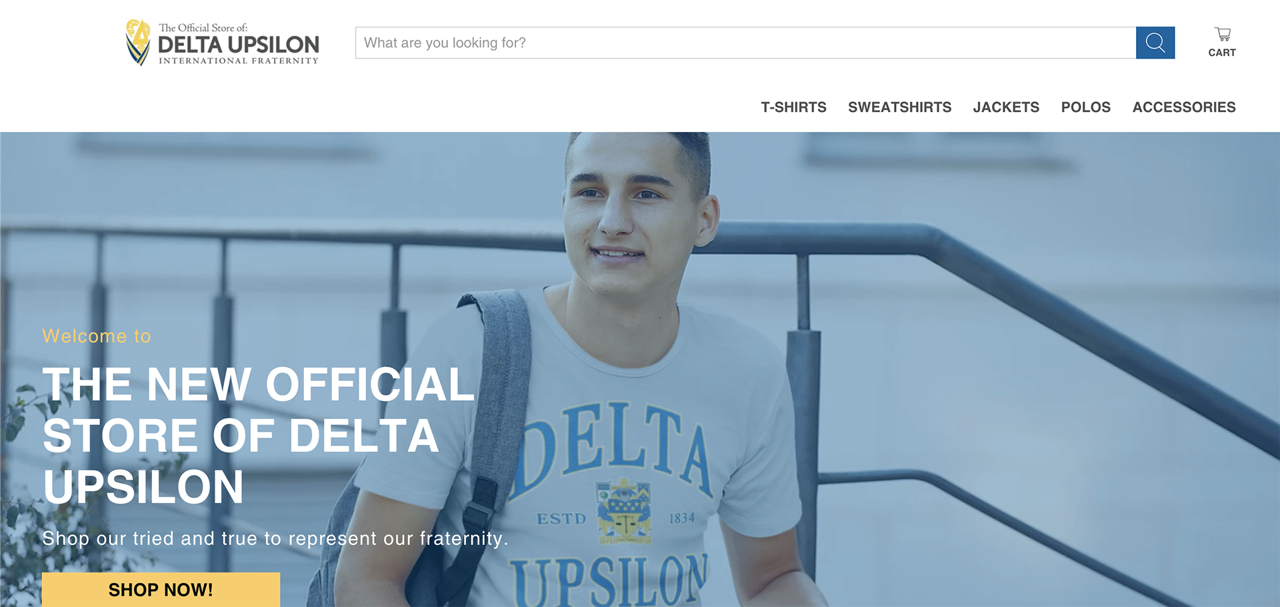Click the yellow SHOP NOW! button
Image resolution: width=1280 pixels, height=607 pixels.
click(x=161, y=590)
